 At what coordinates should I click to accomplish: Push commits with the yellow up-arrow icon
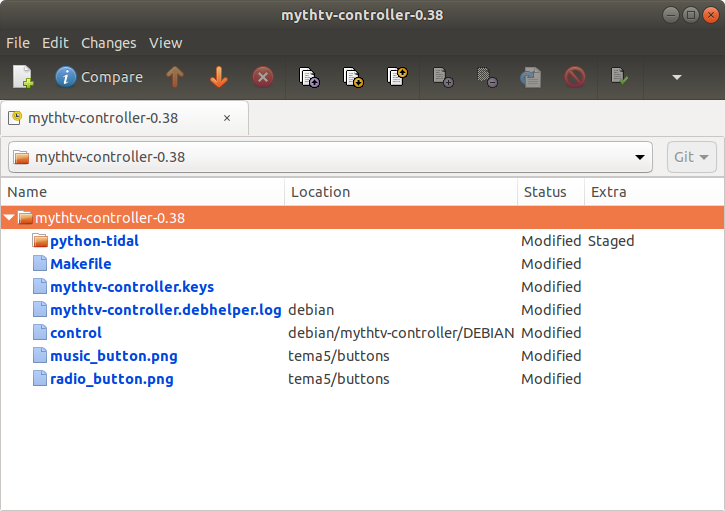(x=397, y=77)
